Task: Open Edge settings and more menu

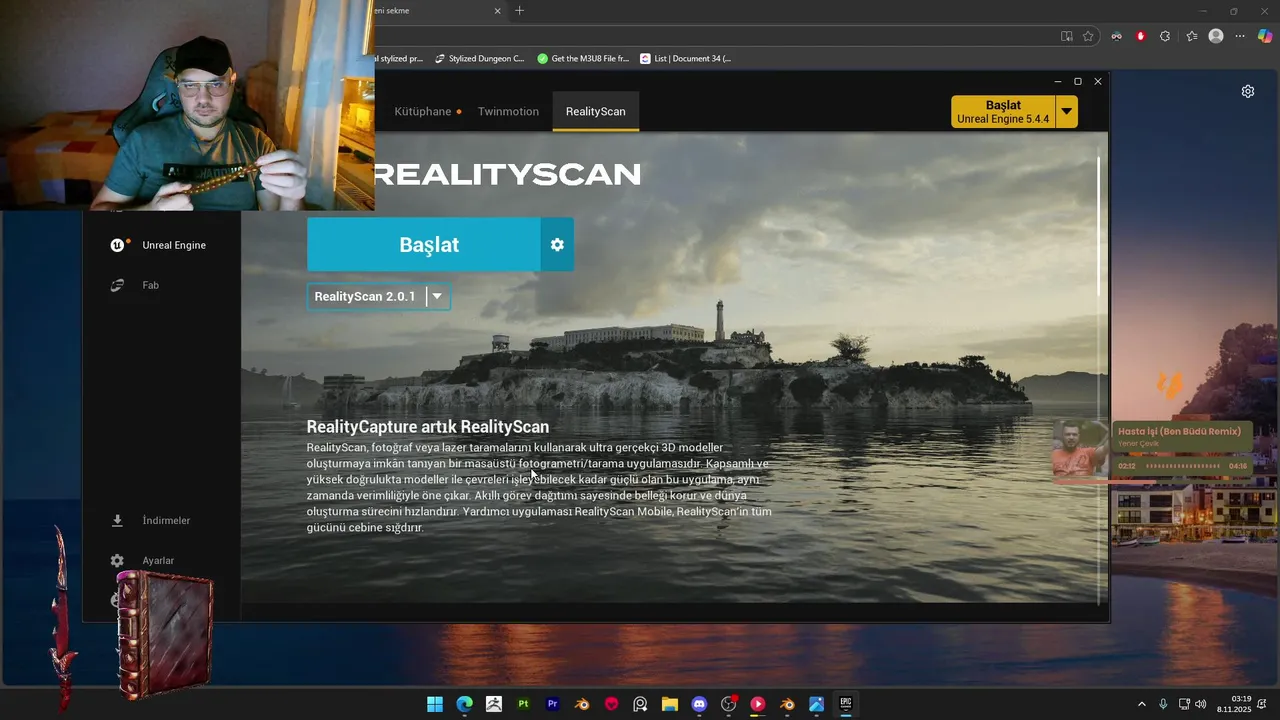Action: [1240, 36]
